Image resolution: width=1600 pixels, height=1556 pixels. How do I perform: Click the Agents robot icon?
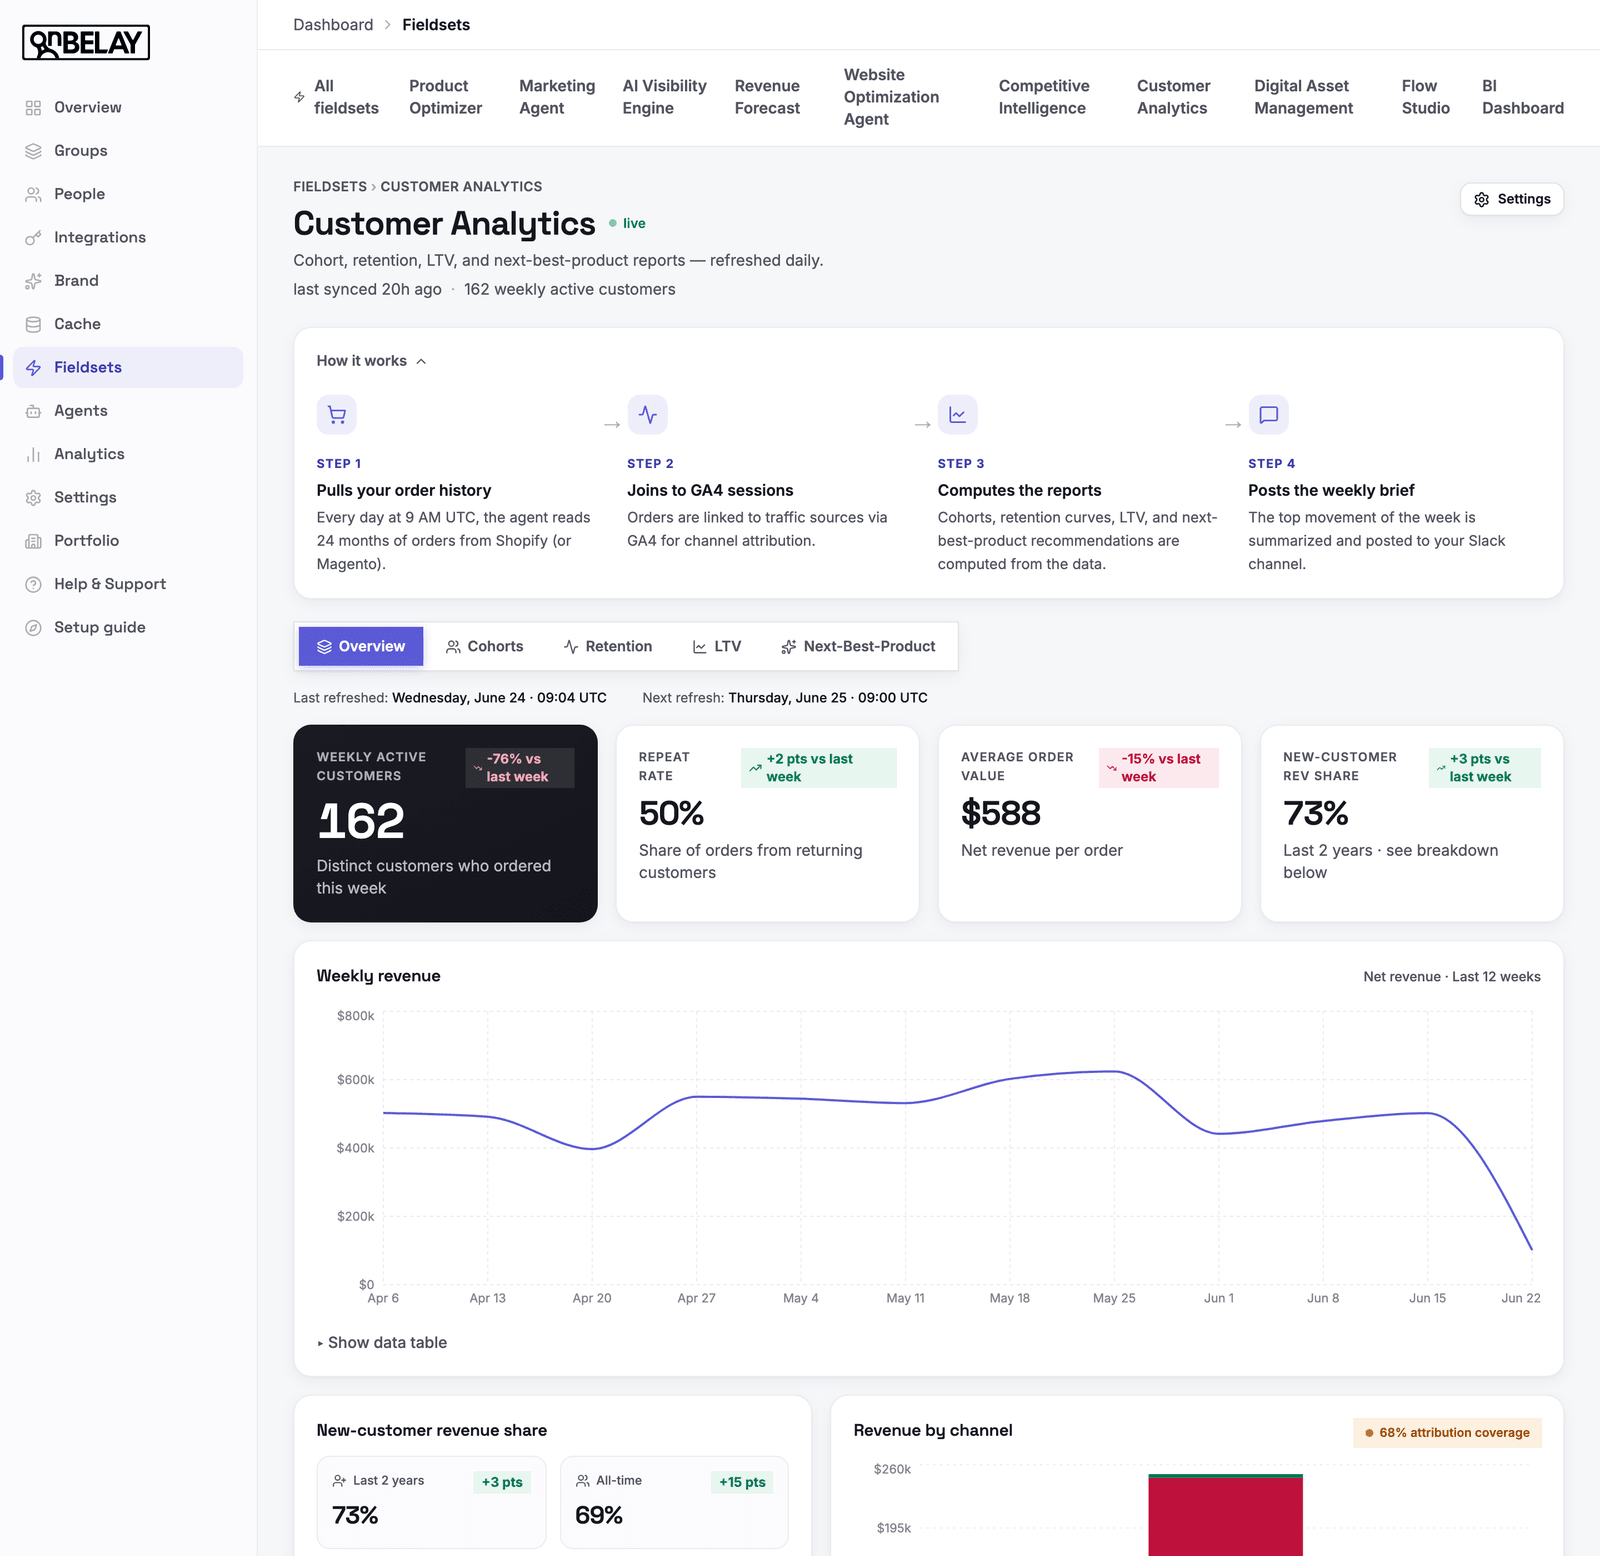coord(33,411)
